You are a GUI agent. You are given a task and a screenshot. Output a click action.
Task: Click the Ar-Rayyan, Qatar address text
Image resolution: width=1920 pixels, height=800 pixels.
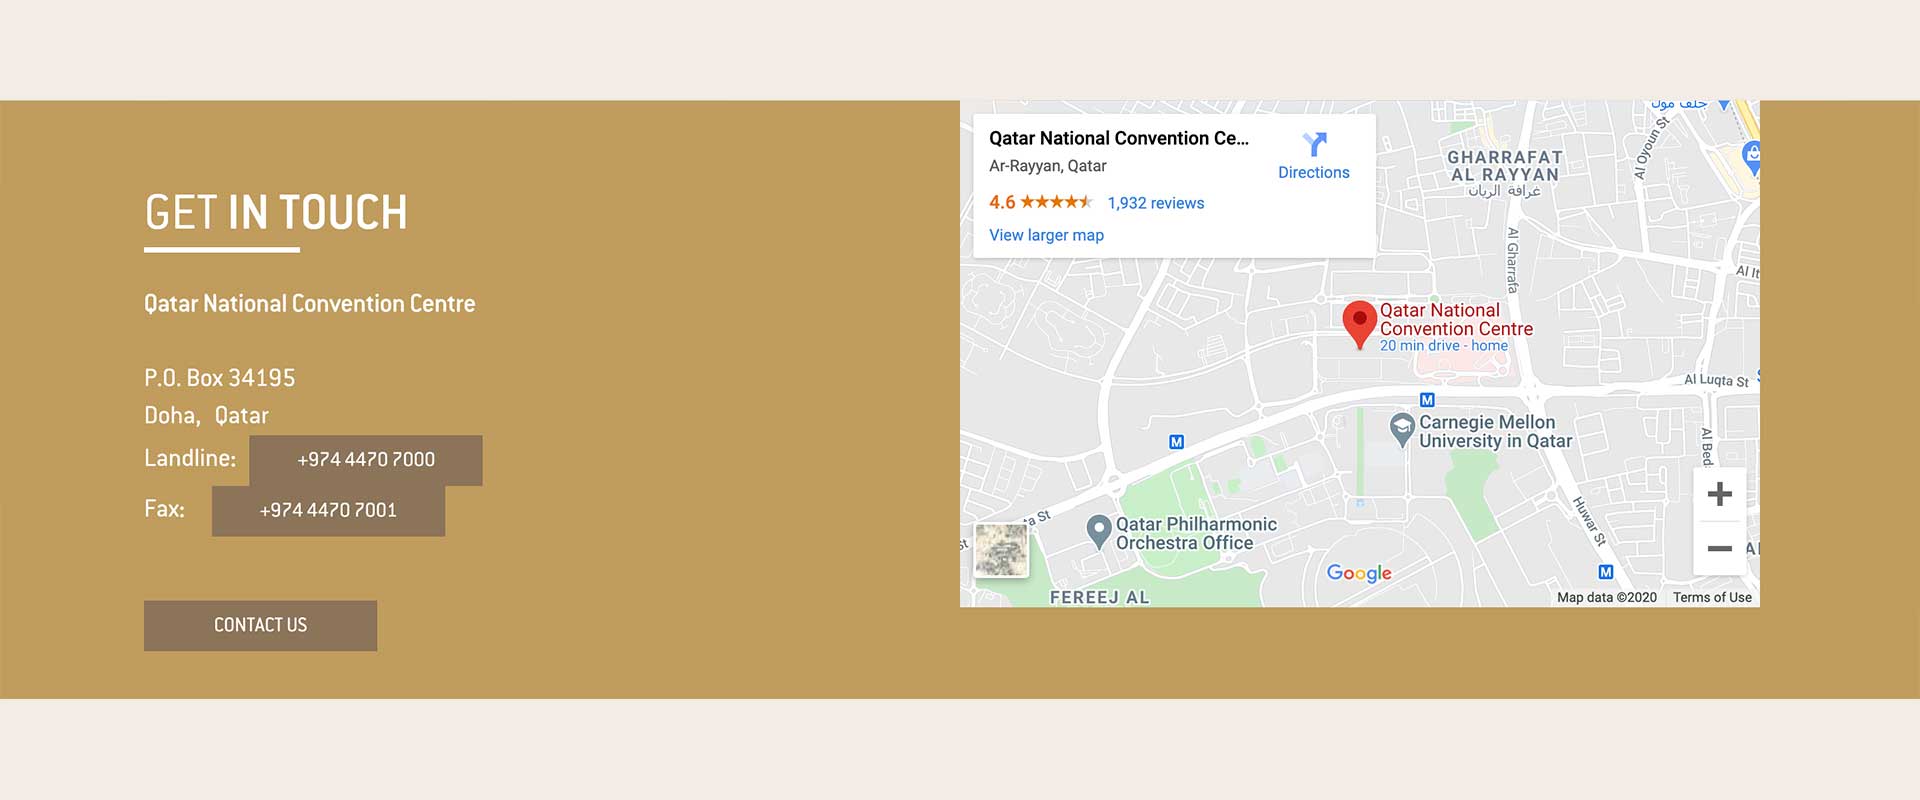(x=1047, y=166)
